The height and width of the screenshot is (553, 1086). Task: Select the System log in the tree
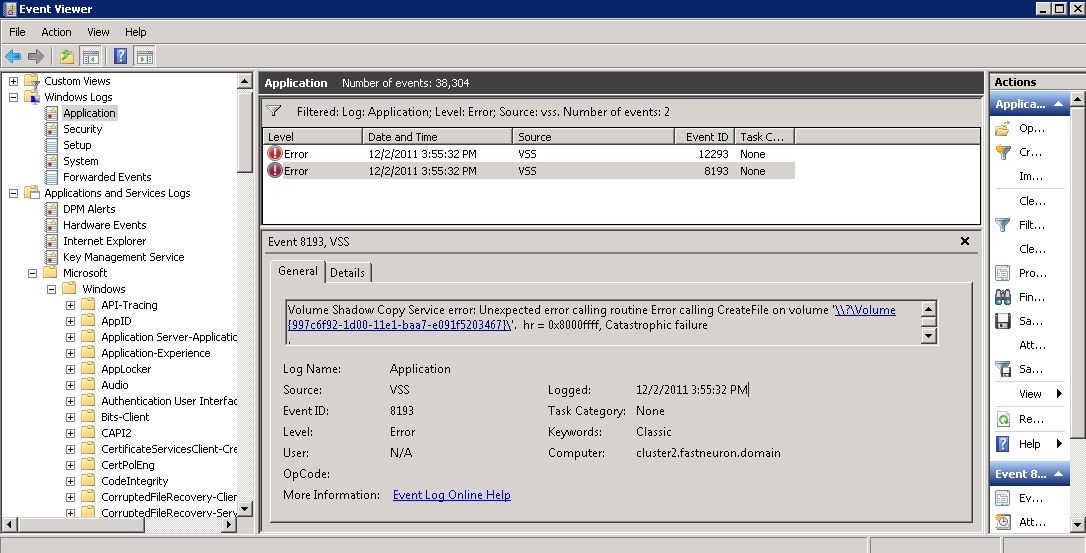pyautogui.click(x=80, y=161)
